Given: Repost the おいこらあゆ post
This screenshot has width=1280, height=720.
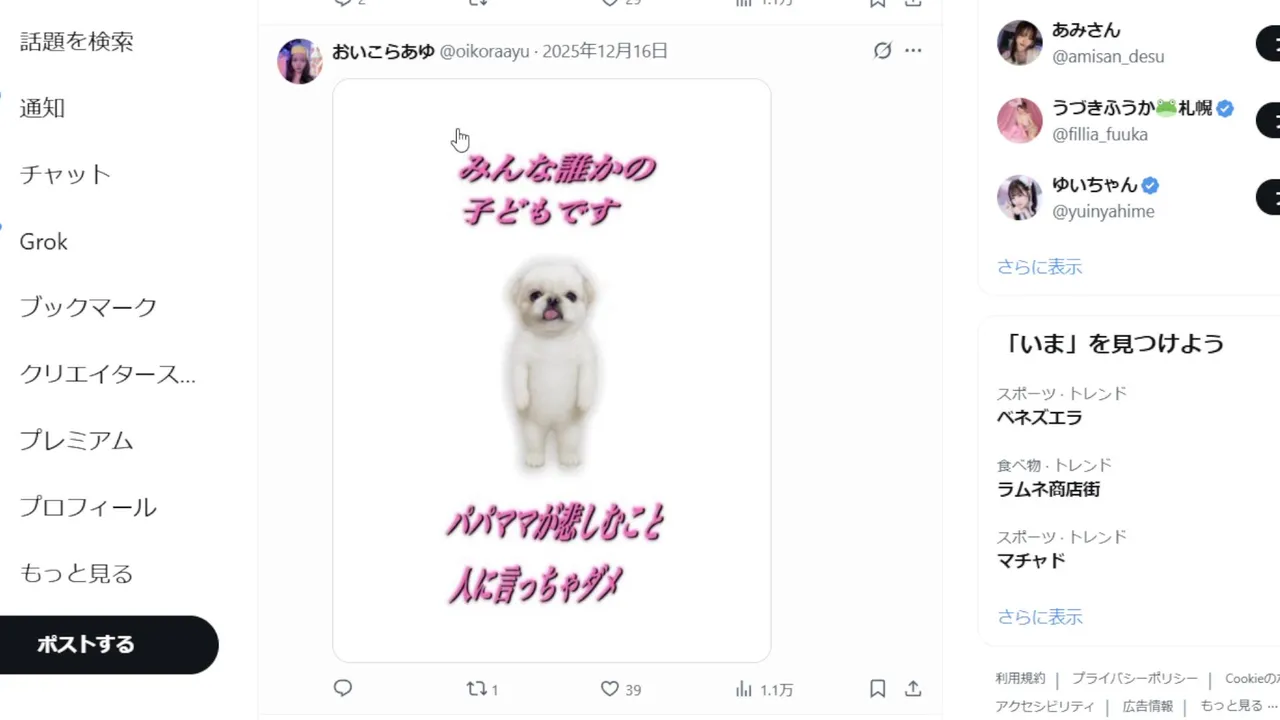Looking at the screenshot, I should coord(483,689).
